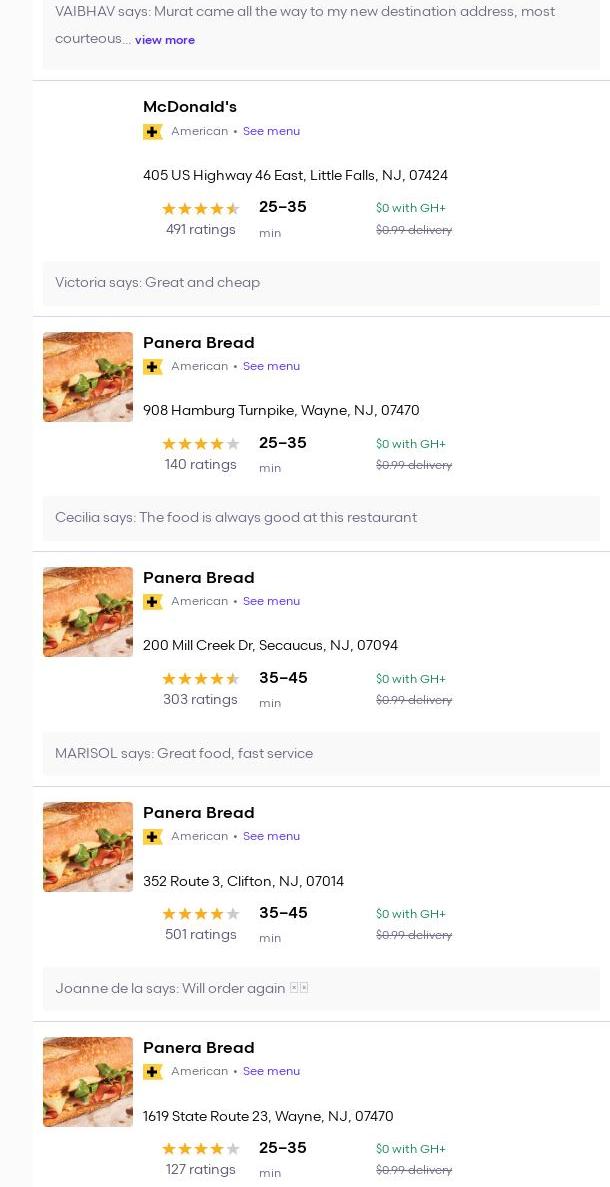The image size is (610, 1187).
Task: Click MARISOL's review 'Great food, fast service'
Action: (184, 754)
